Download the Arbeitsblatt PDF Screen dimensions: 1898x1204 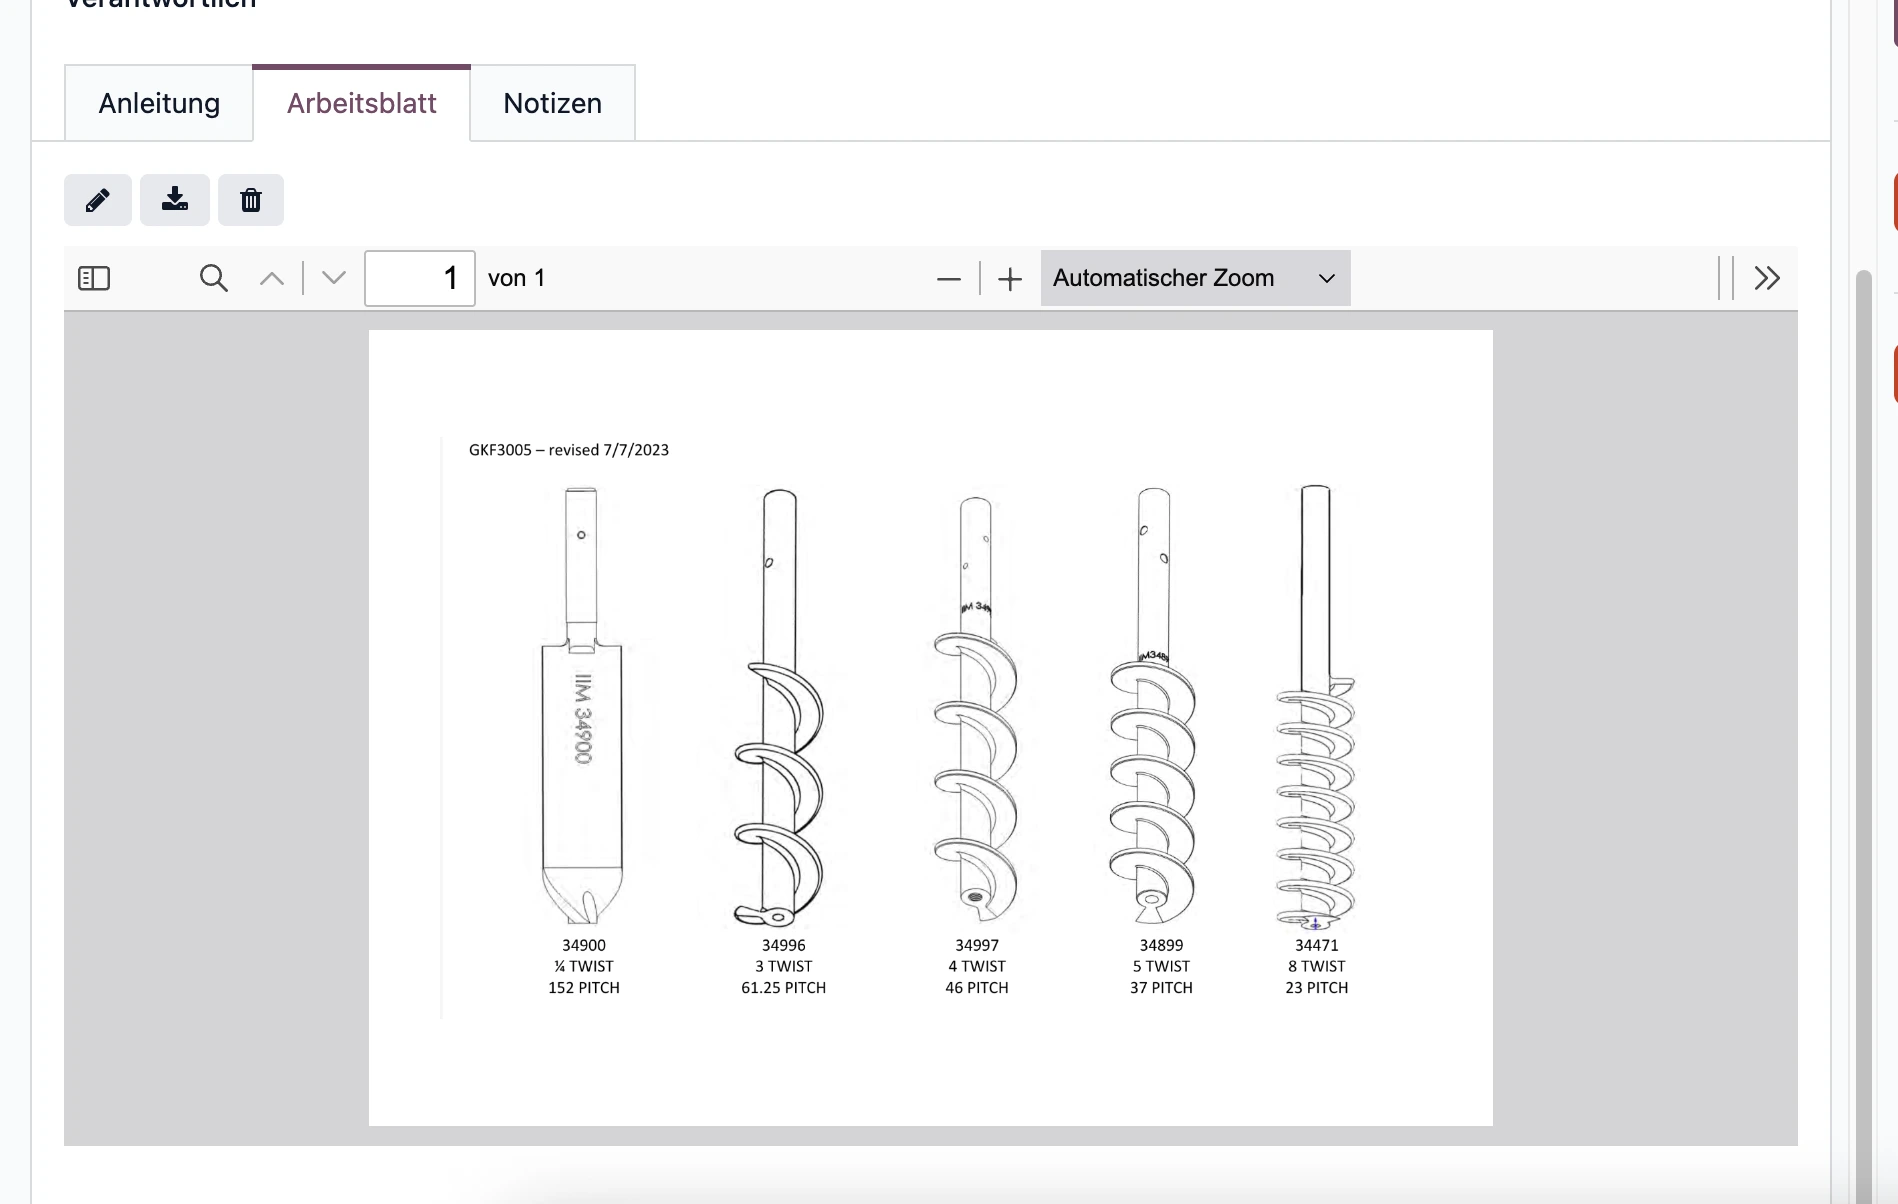(174, 200)
